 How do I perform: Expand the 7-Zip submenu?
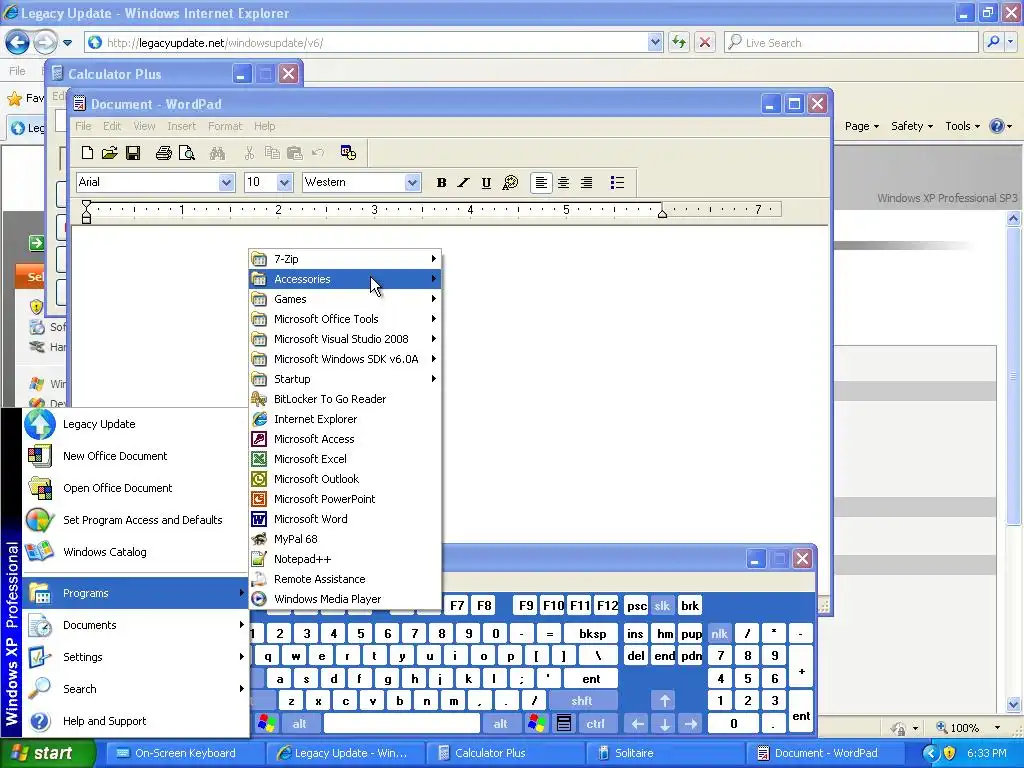pos(345,259)
